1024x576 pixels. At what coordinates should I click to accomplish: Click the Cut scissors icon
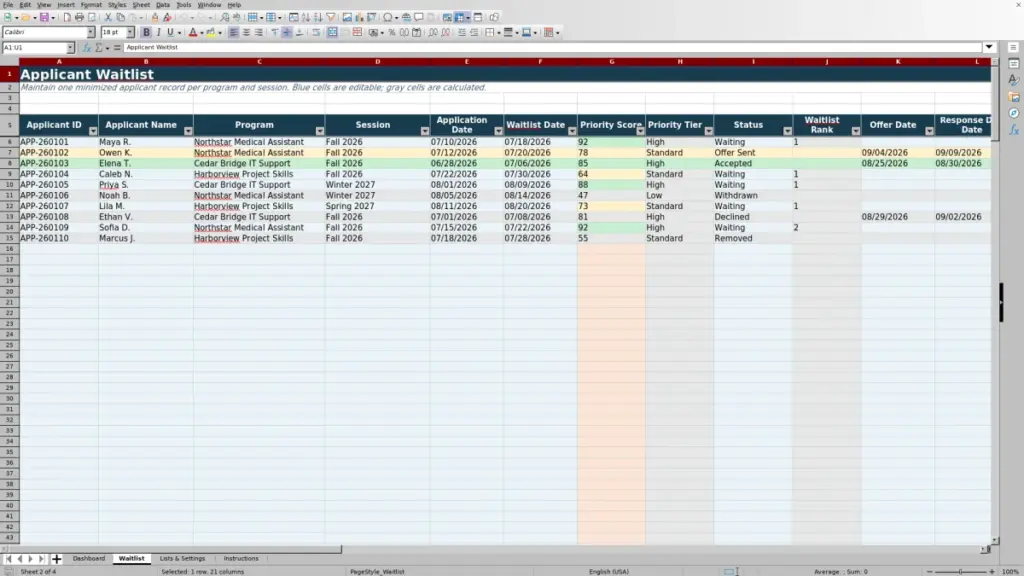108,18
